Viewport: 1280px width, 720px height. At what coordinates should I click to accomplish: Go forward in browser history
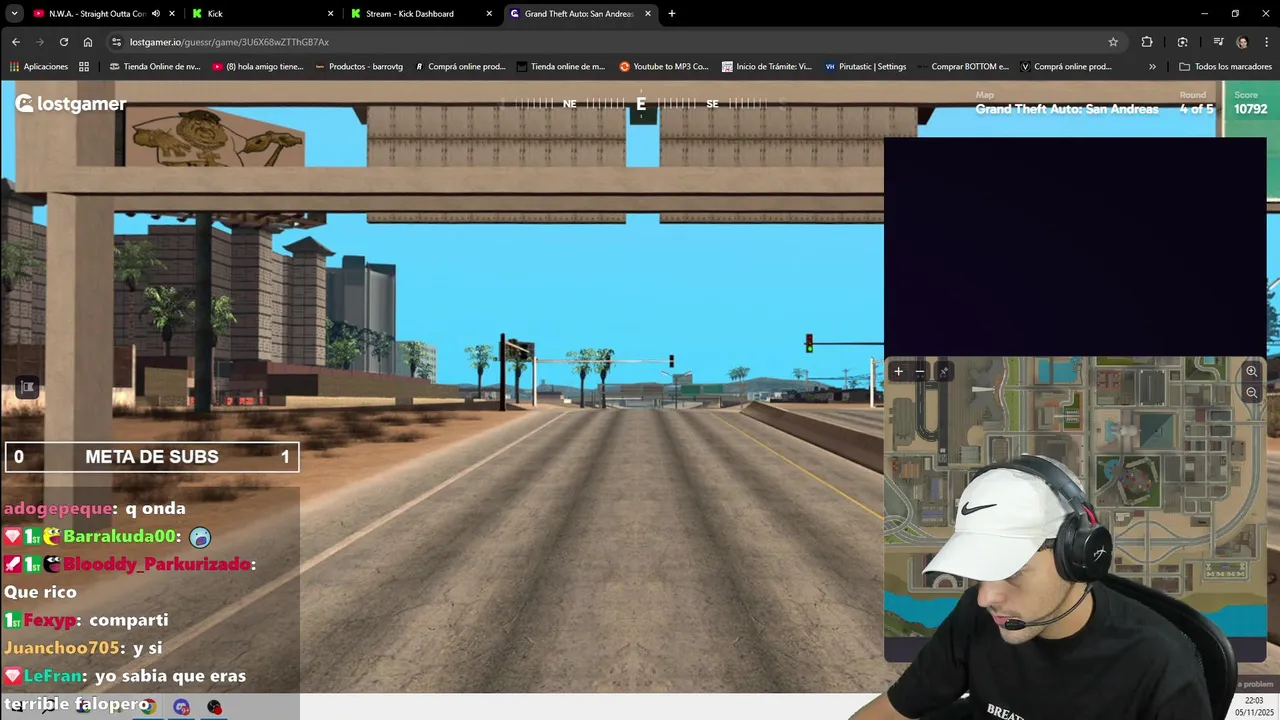(x=40, y=42)
